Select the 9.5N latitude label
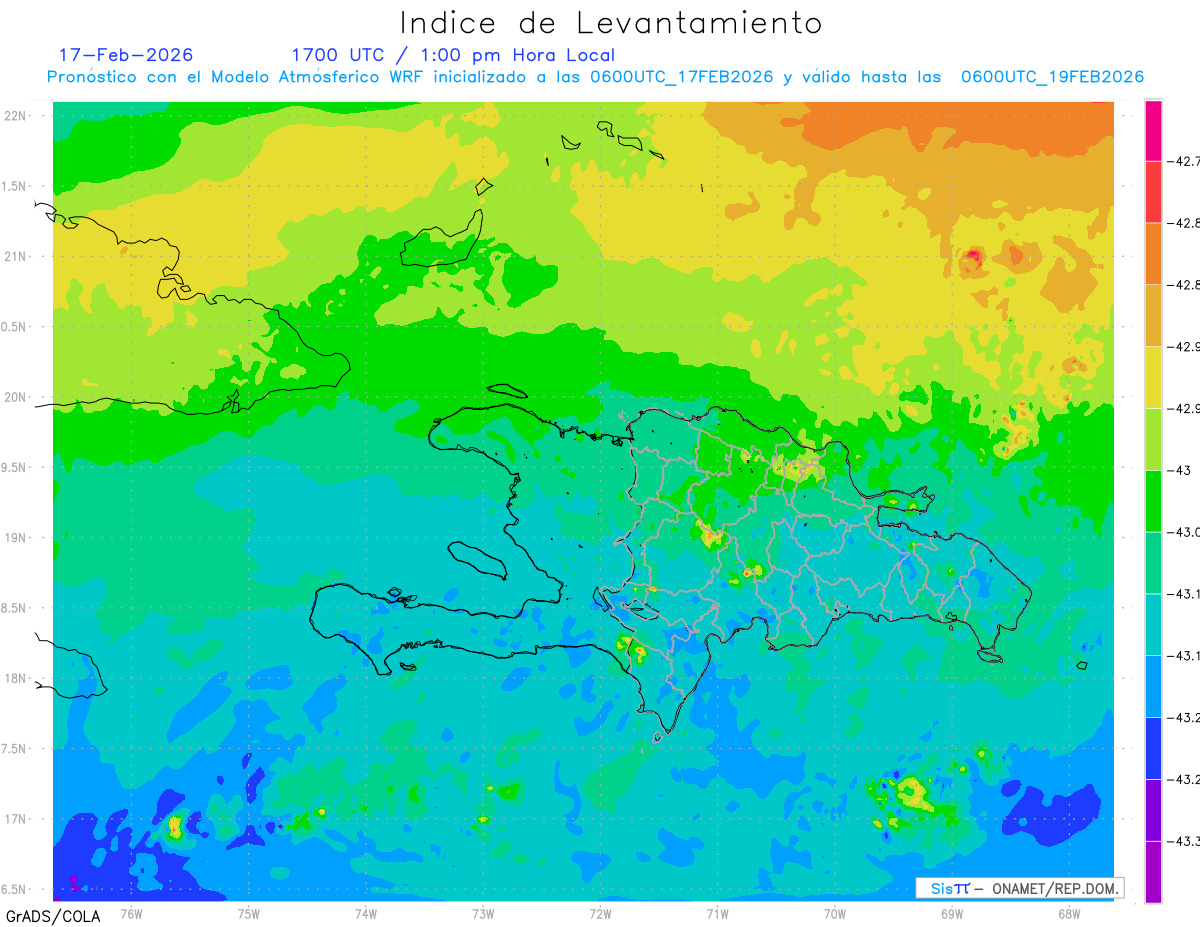The image size is (1200, 927). click(14, 467)
